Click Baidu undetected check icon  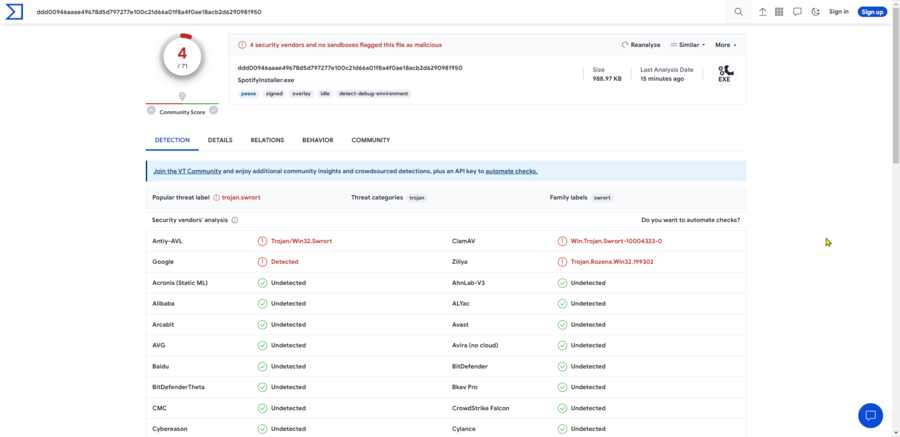click(262, 366)
